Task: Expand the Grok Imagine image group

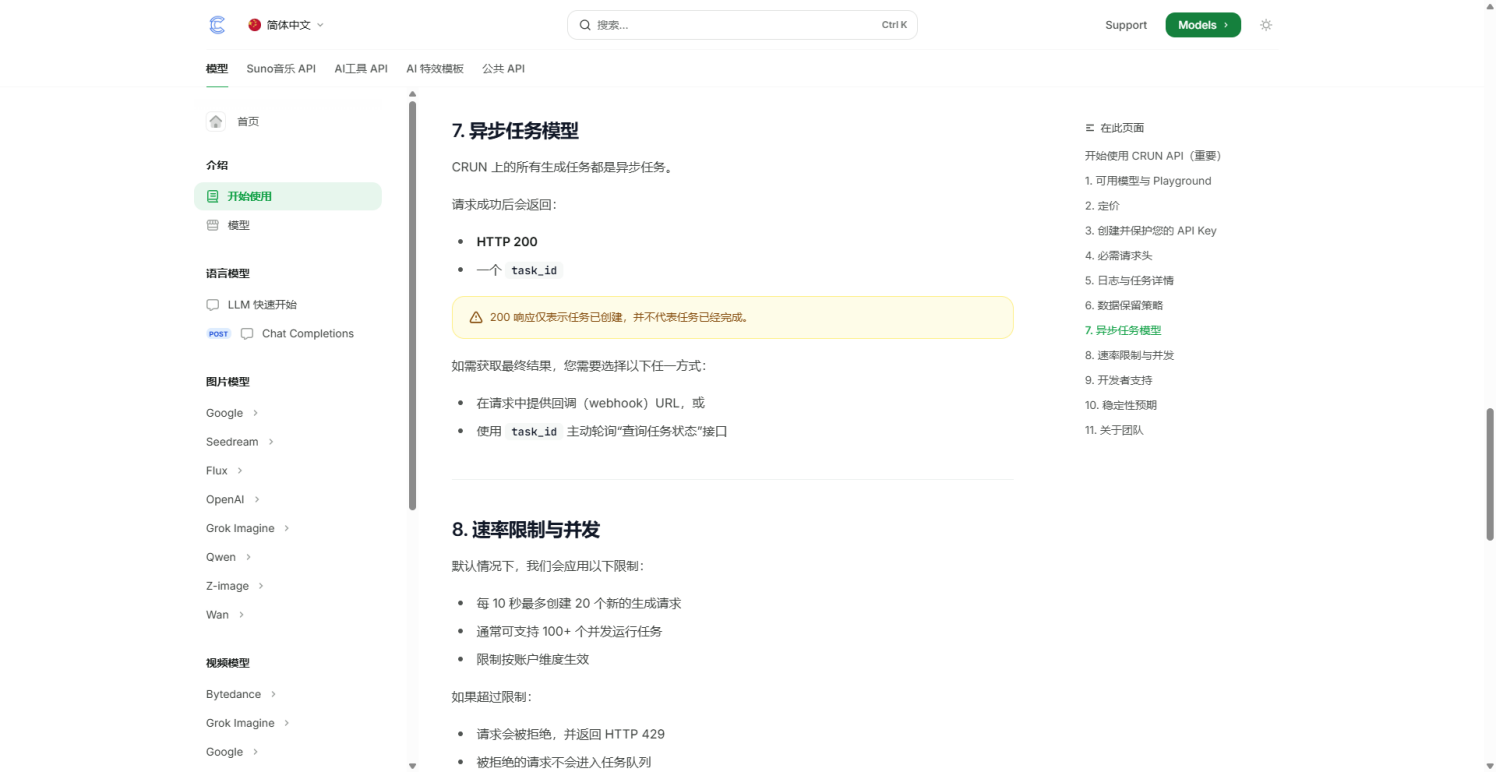Action: (x=248, y=528)
